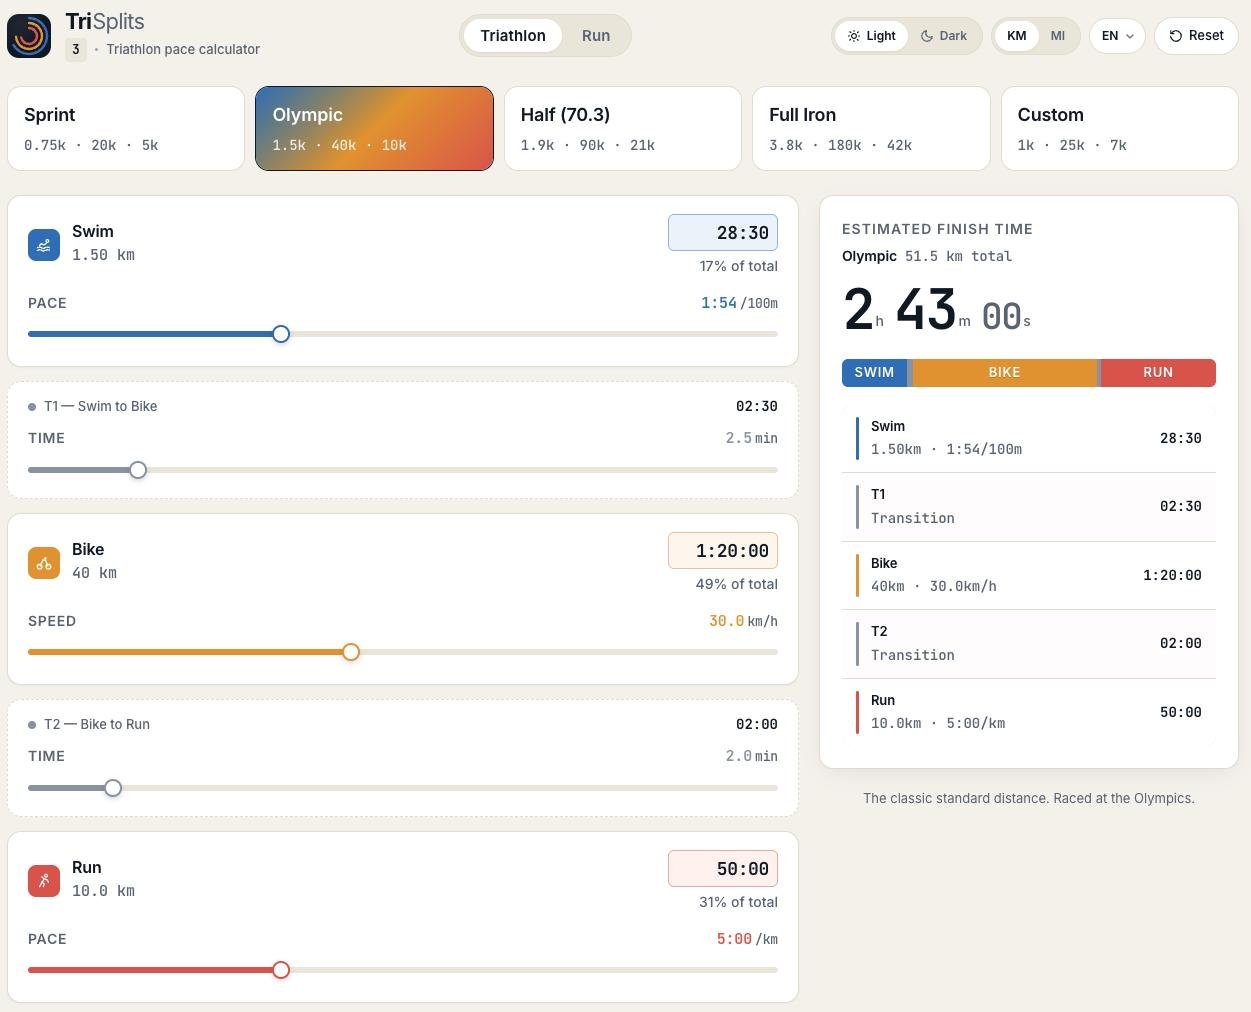Select the Triathlon tab
Viewport: 1251px width, 1012px height.
[x=513, y=36]
